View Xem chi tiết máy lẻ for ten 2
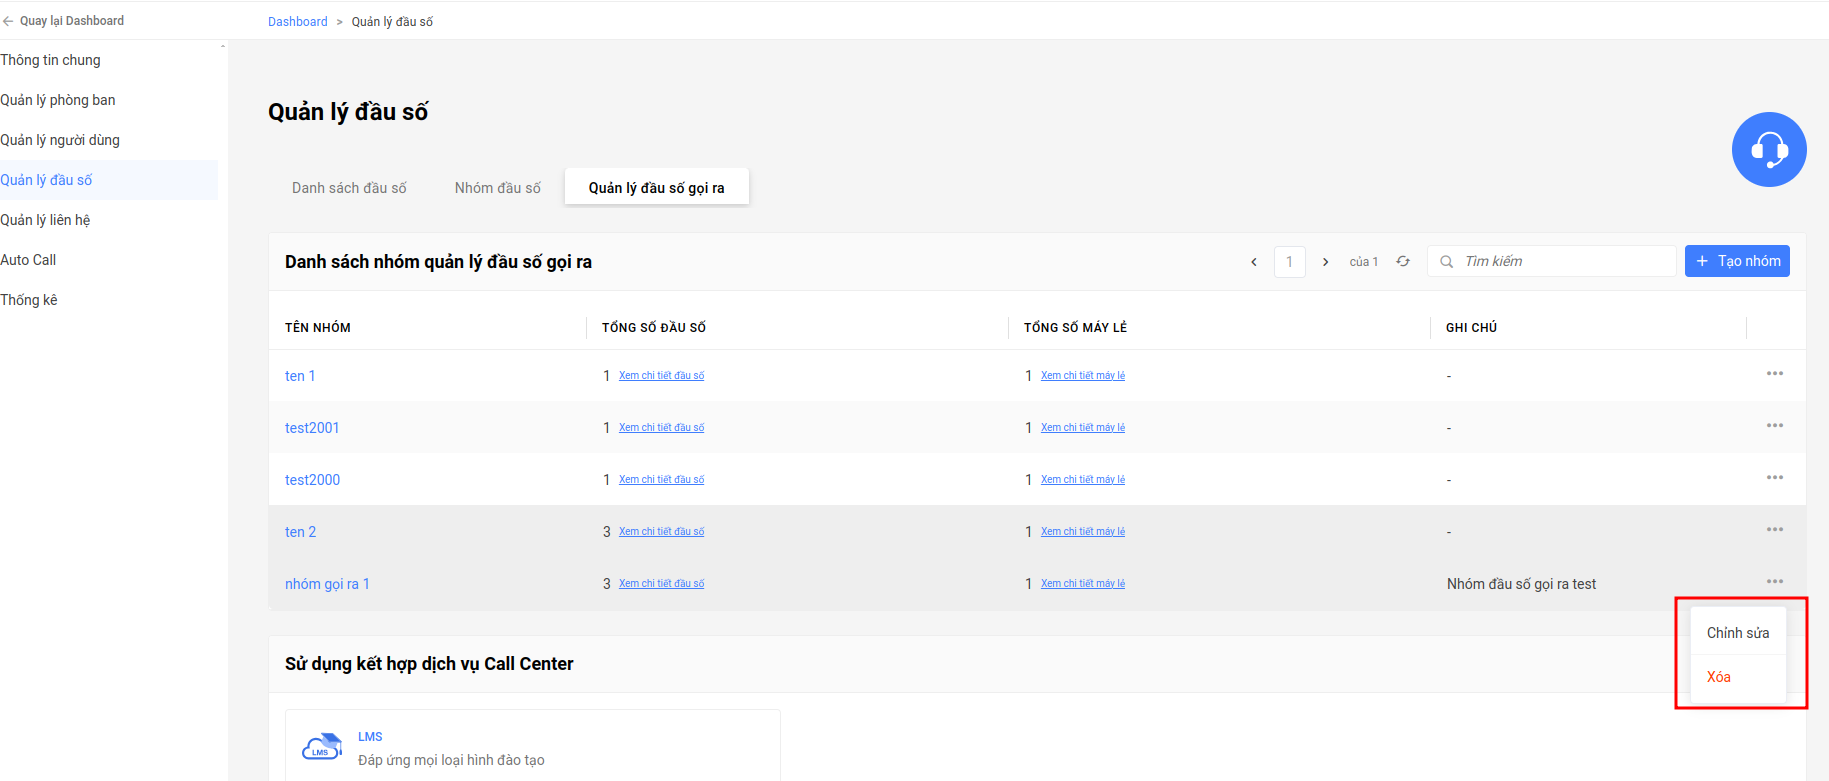This screenshot has height=781, width=1829. [1083, 532]
